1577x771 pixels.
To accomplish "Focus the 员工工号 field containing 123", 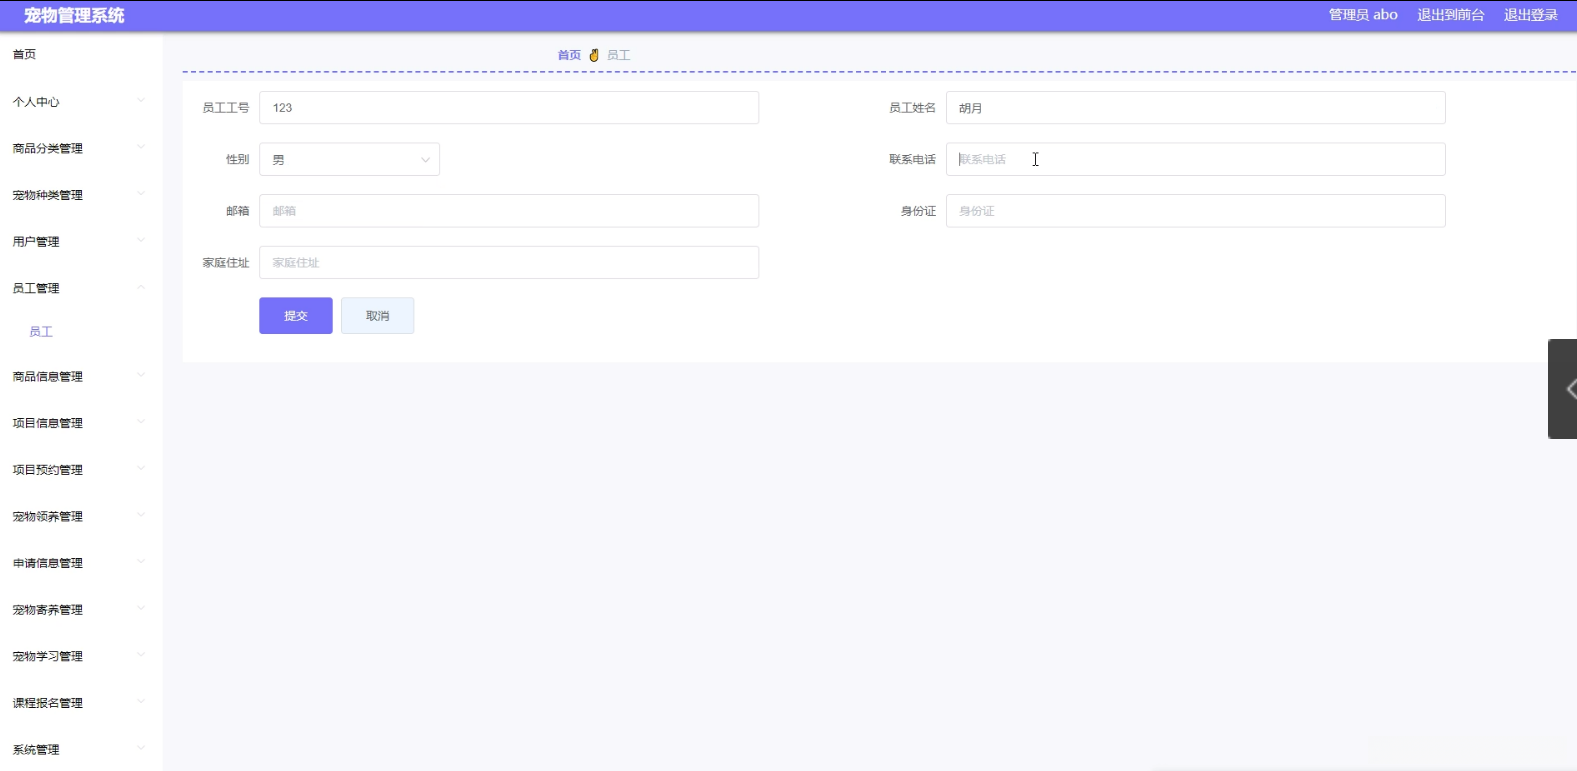I will pos(509,108).
